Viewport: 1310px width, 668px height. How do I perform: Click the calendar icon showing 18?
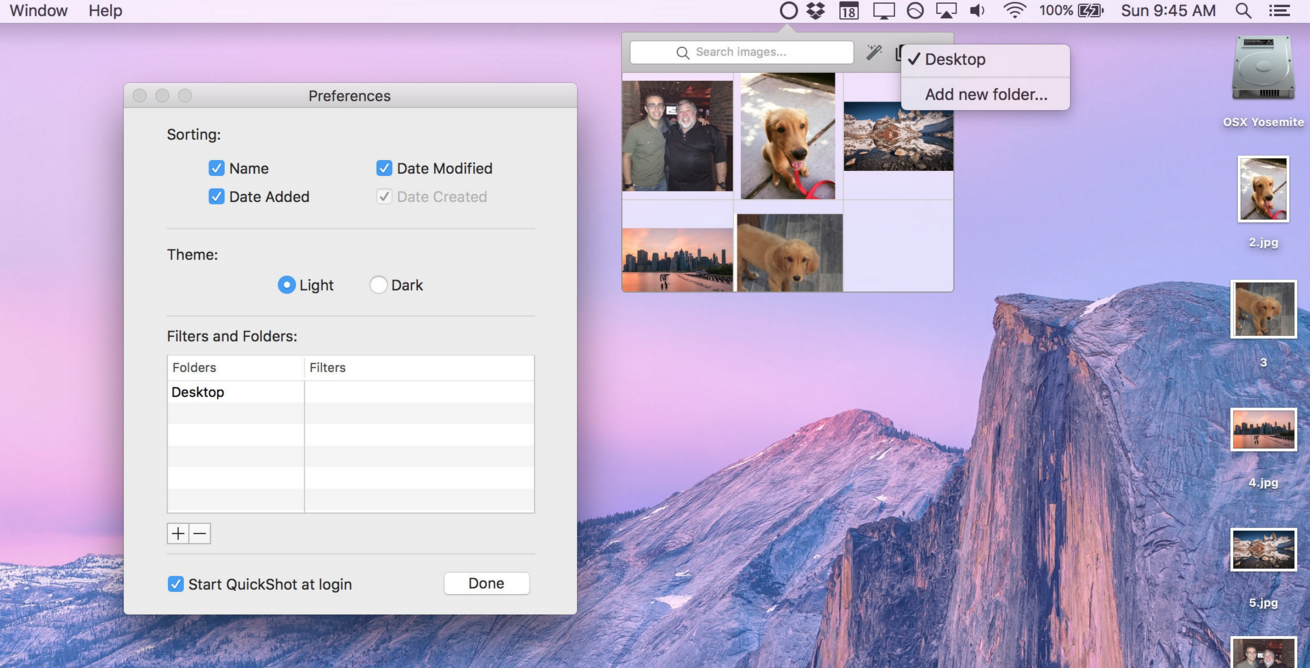[848, 11]
